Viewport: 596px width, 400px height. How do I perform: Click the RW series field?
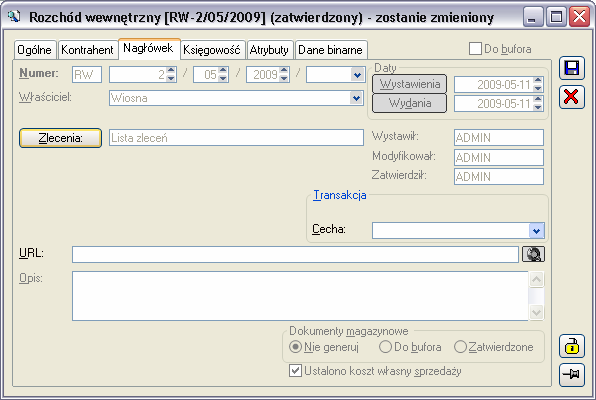(87, 75)
